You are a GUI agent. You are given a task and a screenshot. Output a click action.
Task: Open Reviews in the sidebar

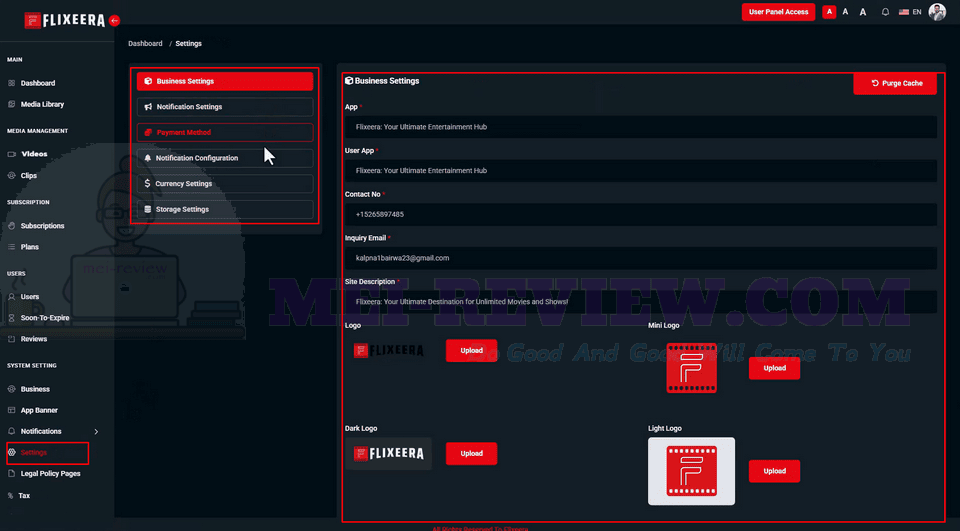click(x=34, y=339)
